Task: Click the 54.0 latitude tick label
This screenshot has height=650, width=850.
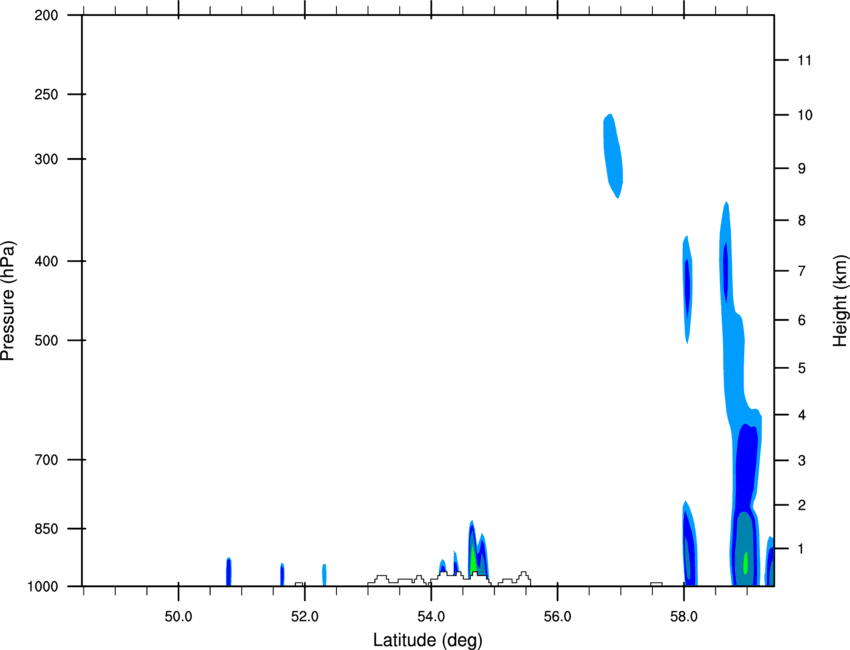Action: pyautogui.click(x=431, y=617)
